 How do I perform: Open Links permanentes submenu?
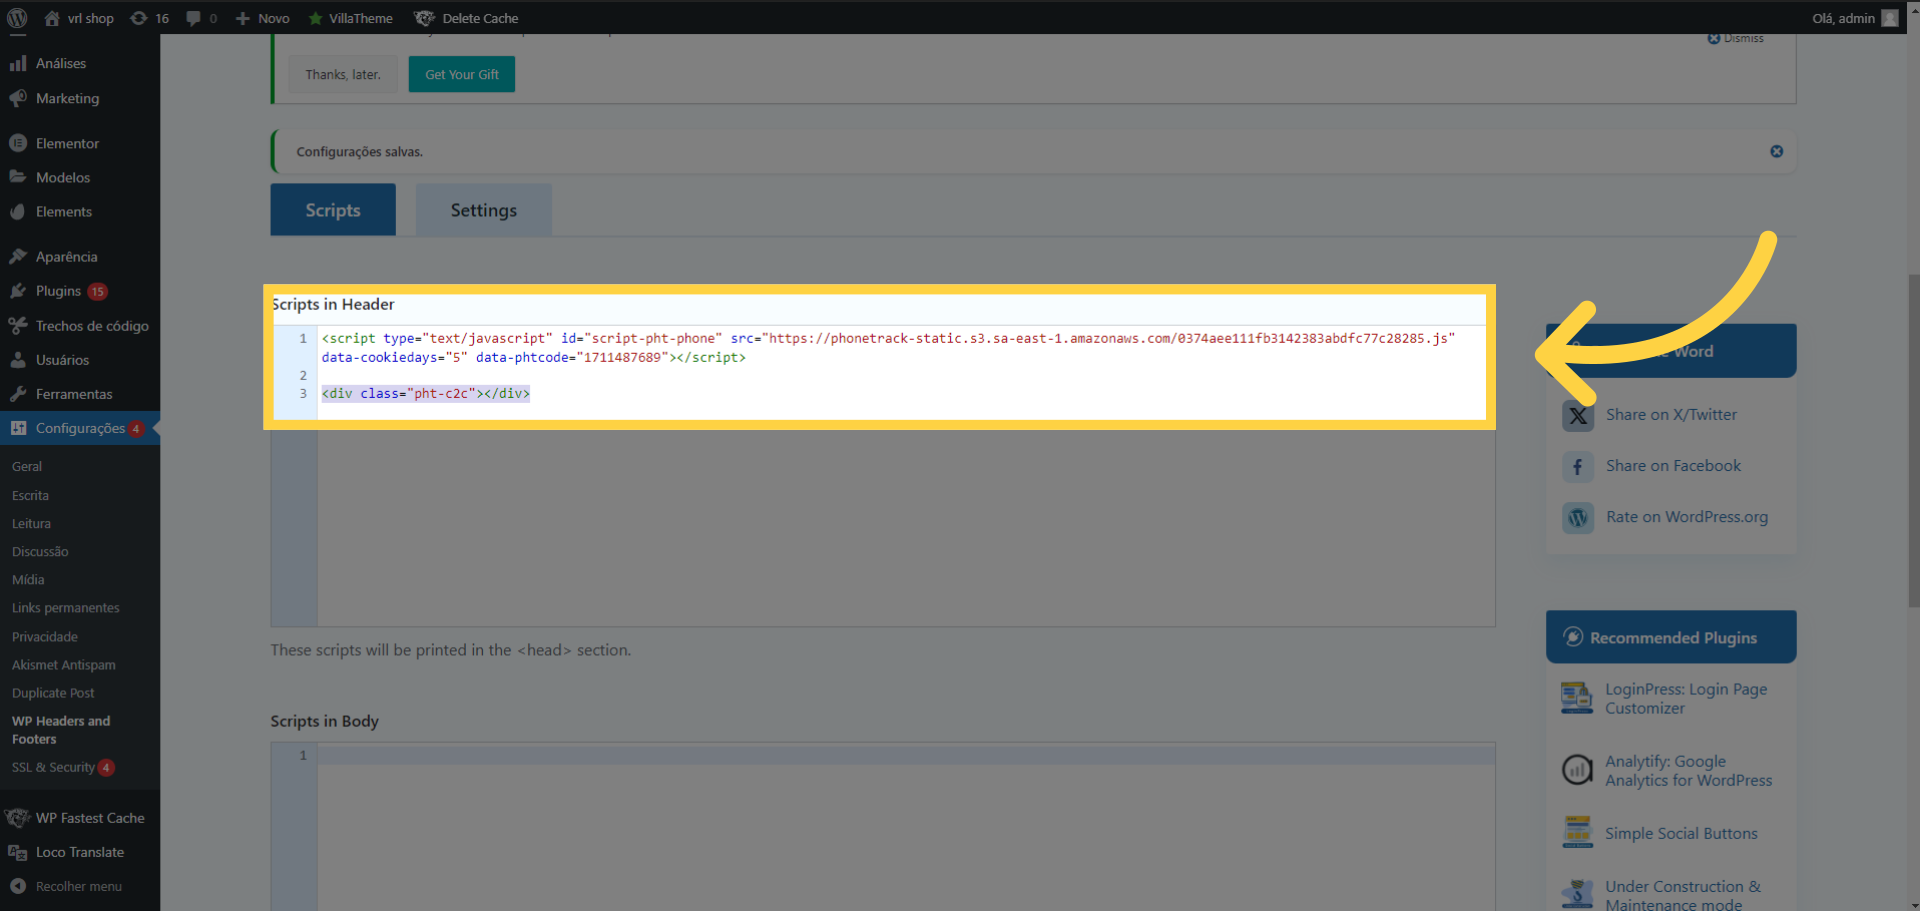point(66,607)
